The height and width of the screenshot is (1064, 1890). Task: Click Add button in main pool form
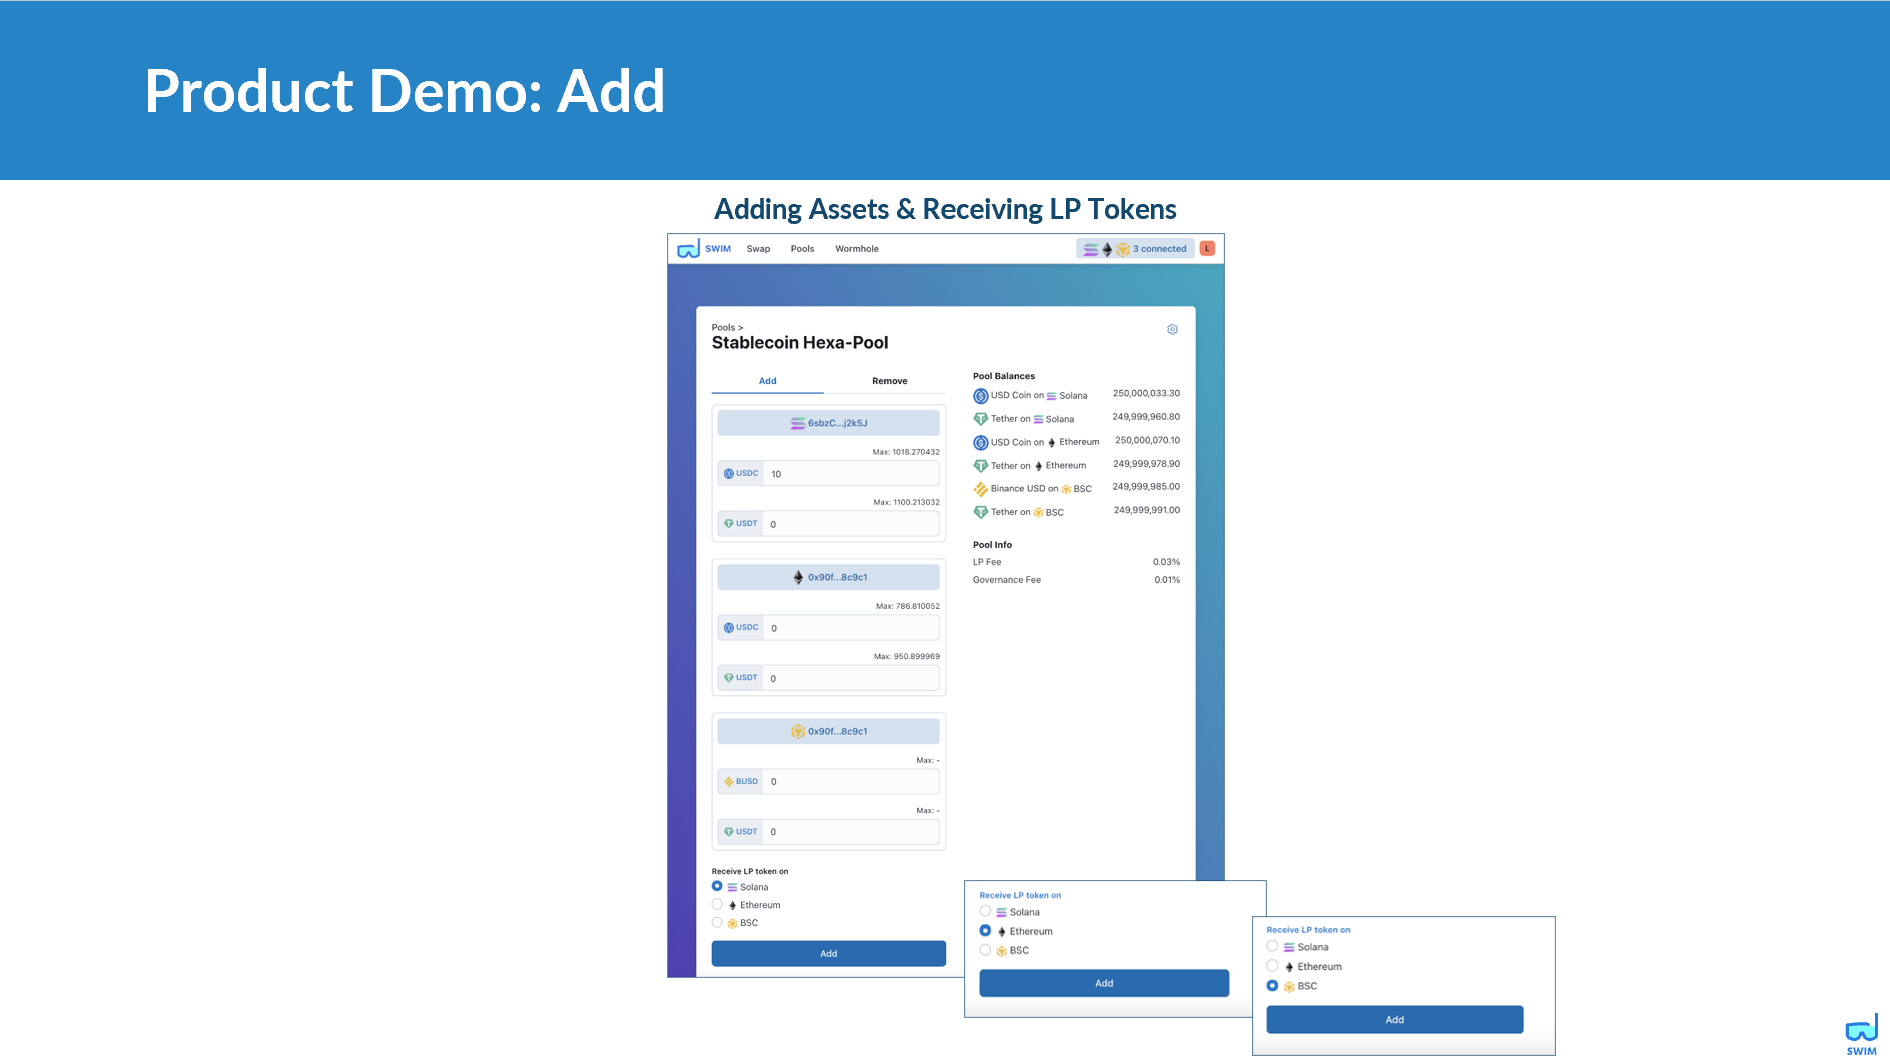point(828,953)
